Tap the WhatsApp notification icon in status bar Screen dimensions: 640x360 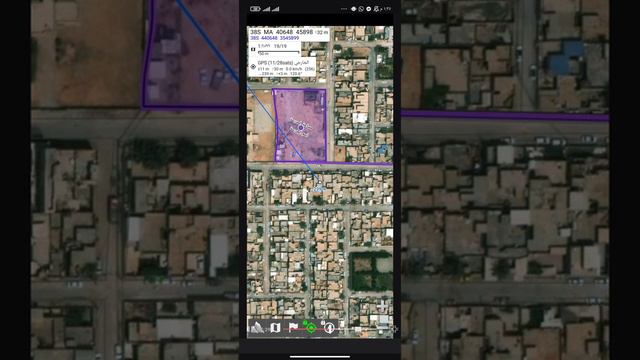click(361, 9)
